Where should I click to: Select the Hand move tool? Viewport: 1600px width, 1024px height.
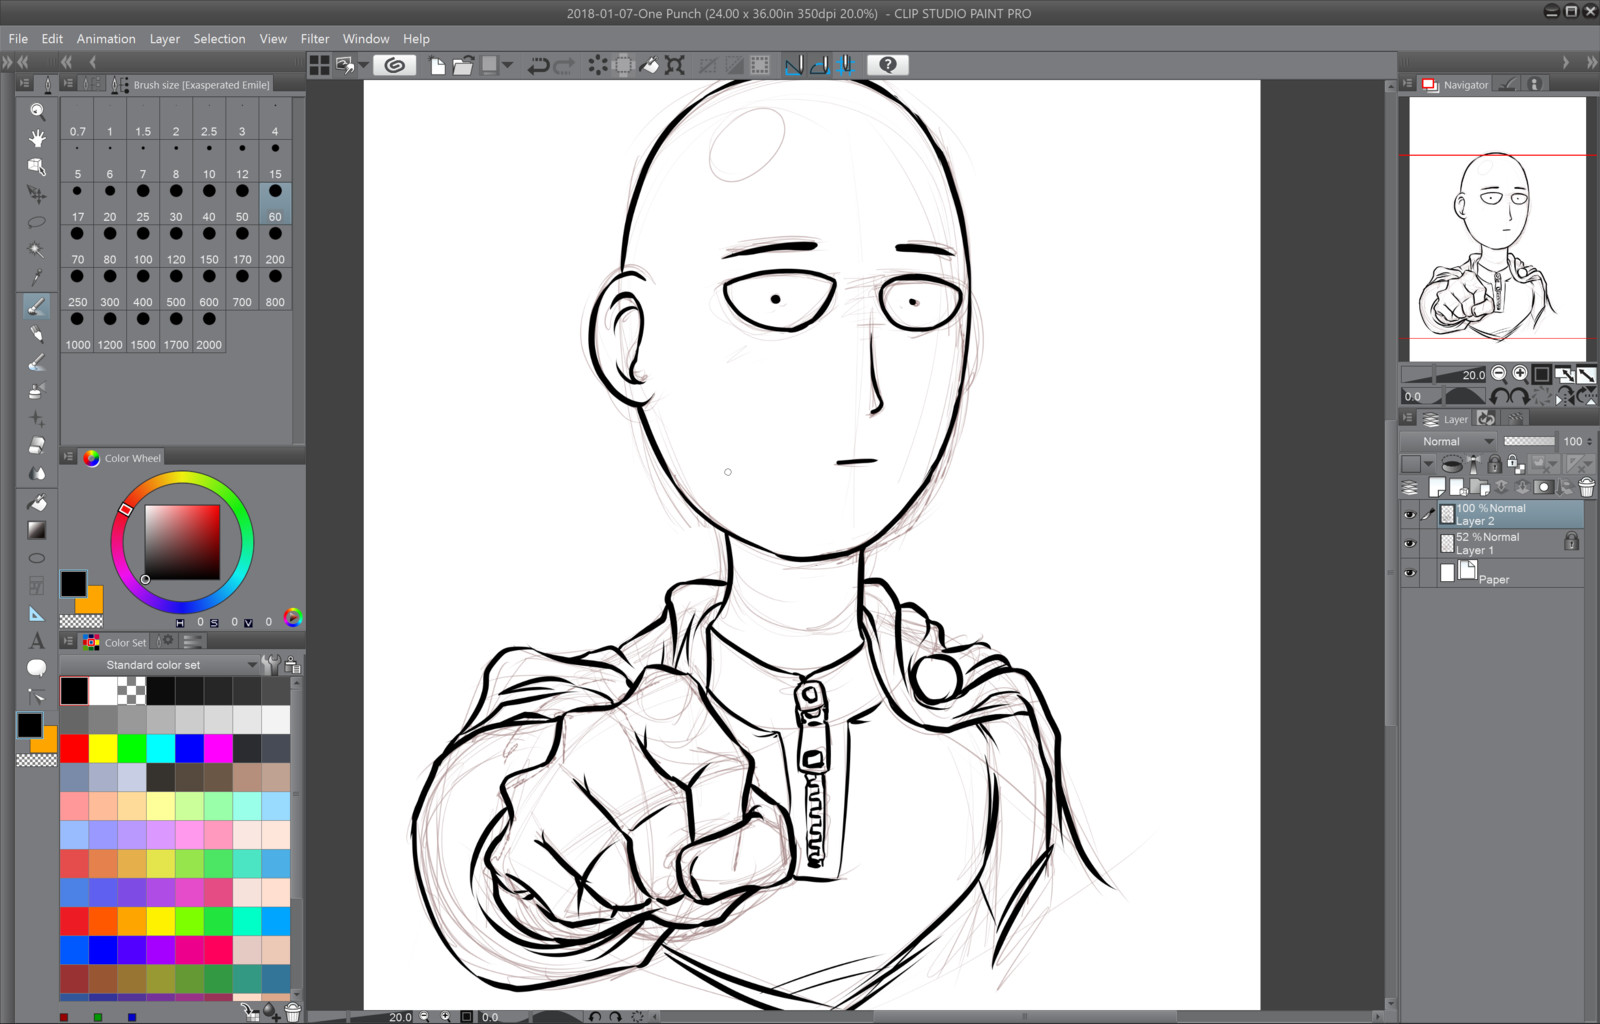pyautogui.click(x=37, y=138)
